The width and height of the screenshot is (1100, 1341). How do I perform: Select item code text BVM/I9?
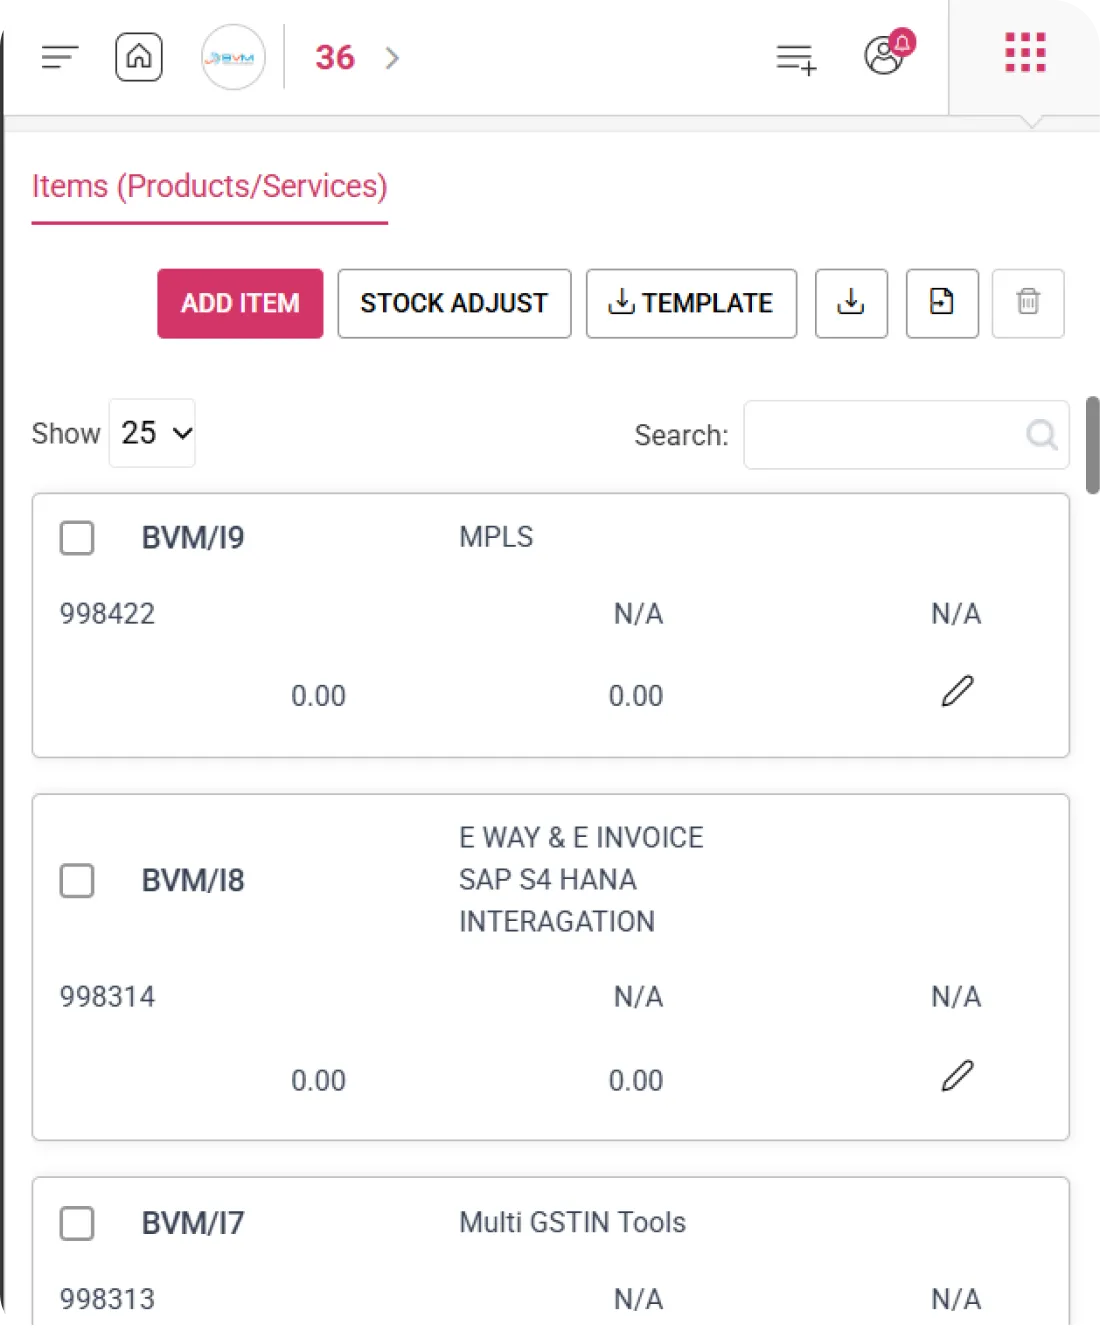tap(193, 538)
